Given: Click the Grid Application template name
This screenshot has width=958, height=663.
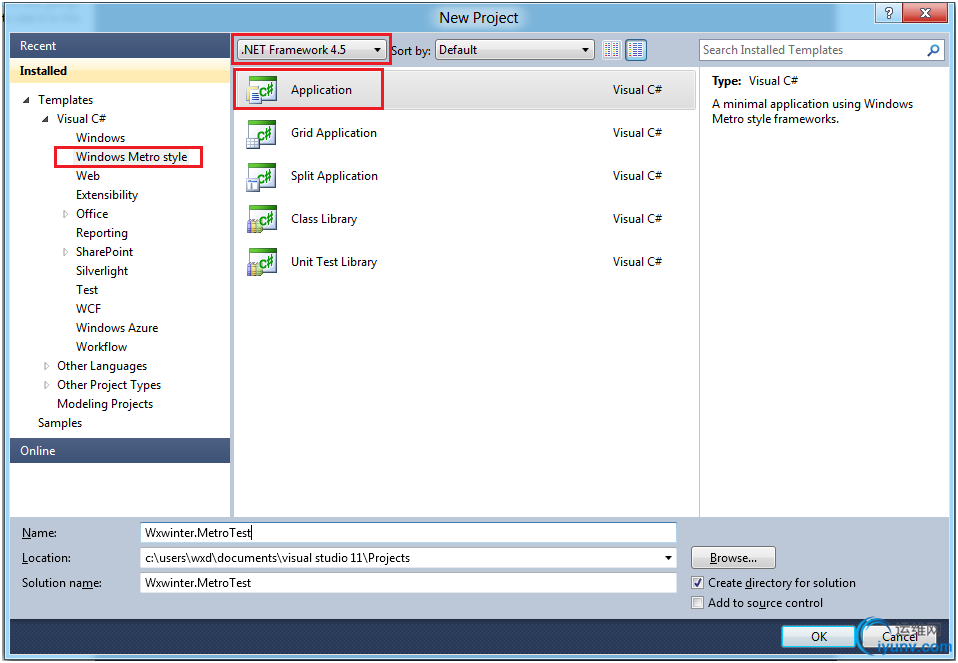Looking at the screenshot, I should coord(334,133).
